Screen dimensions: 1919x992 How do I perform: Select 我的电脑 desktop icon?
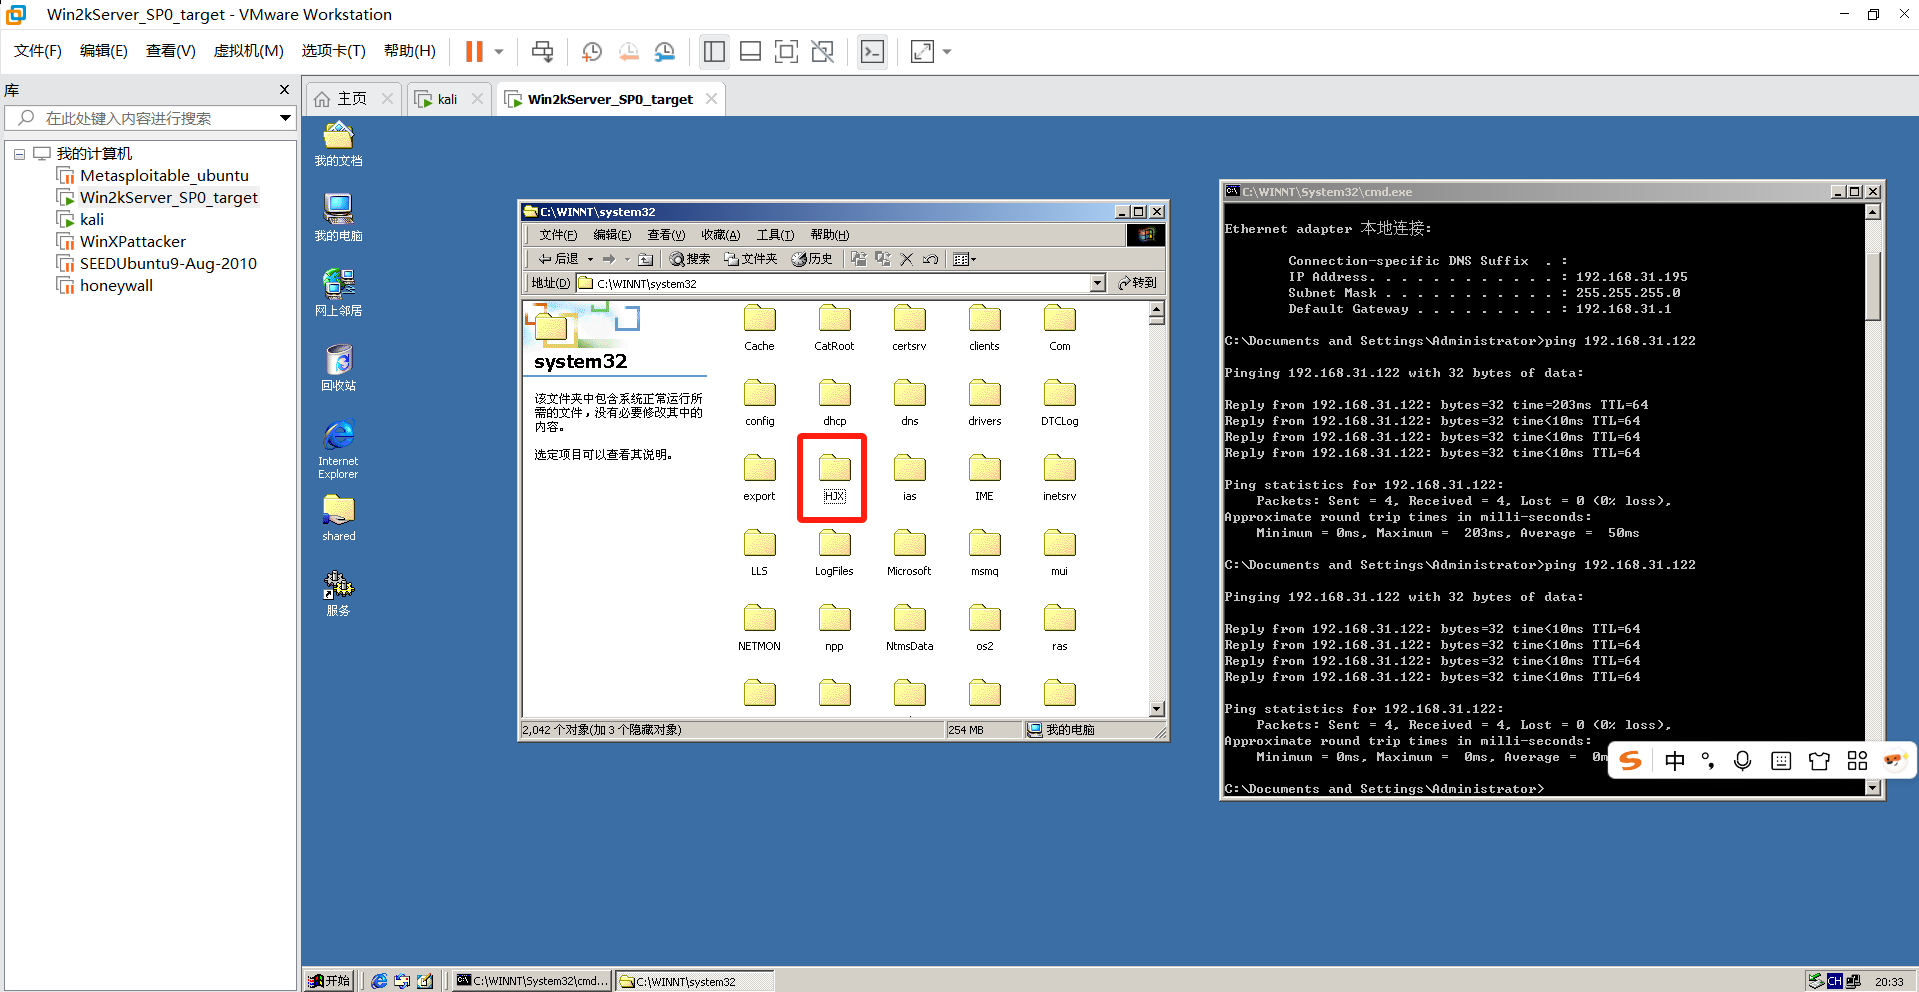click(x=338, y=217)
